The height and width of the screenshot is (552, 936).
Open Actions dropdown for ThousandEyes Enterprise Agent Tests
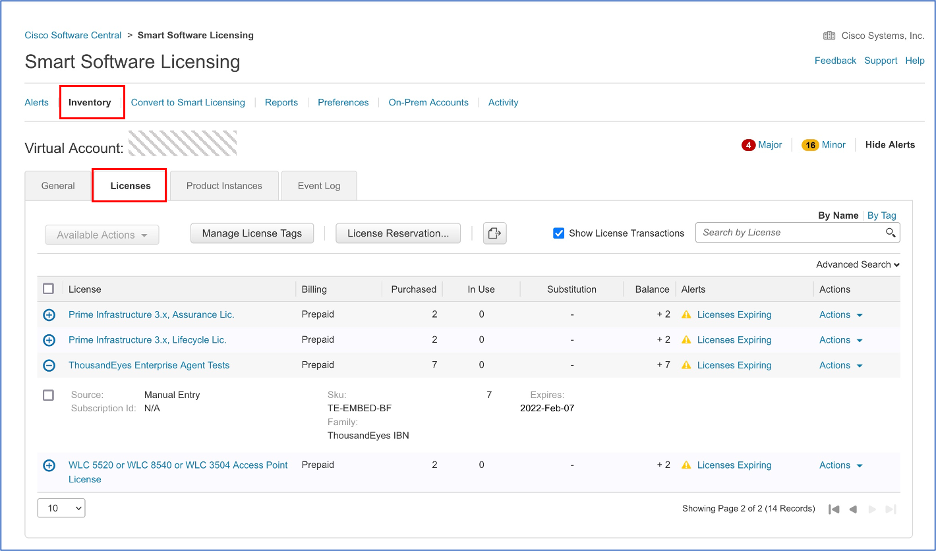tap(840, 365)
